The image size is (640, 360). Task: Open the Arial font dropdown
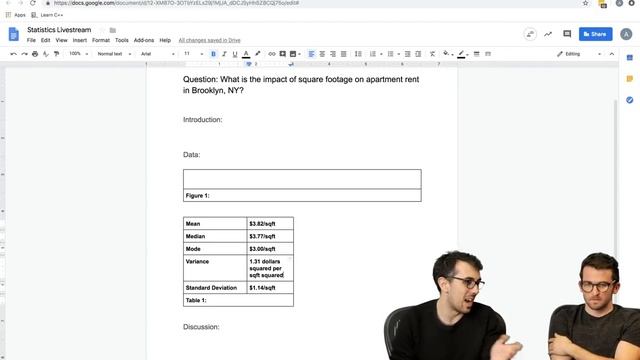pos(158,54)
